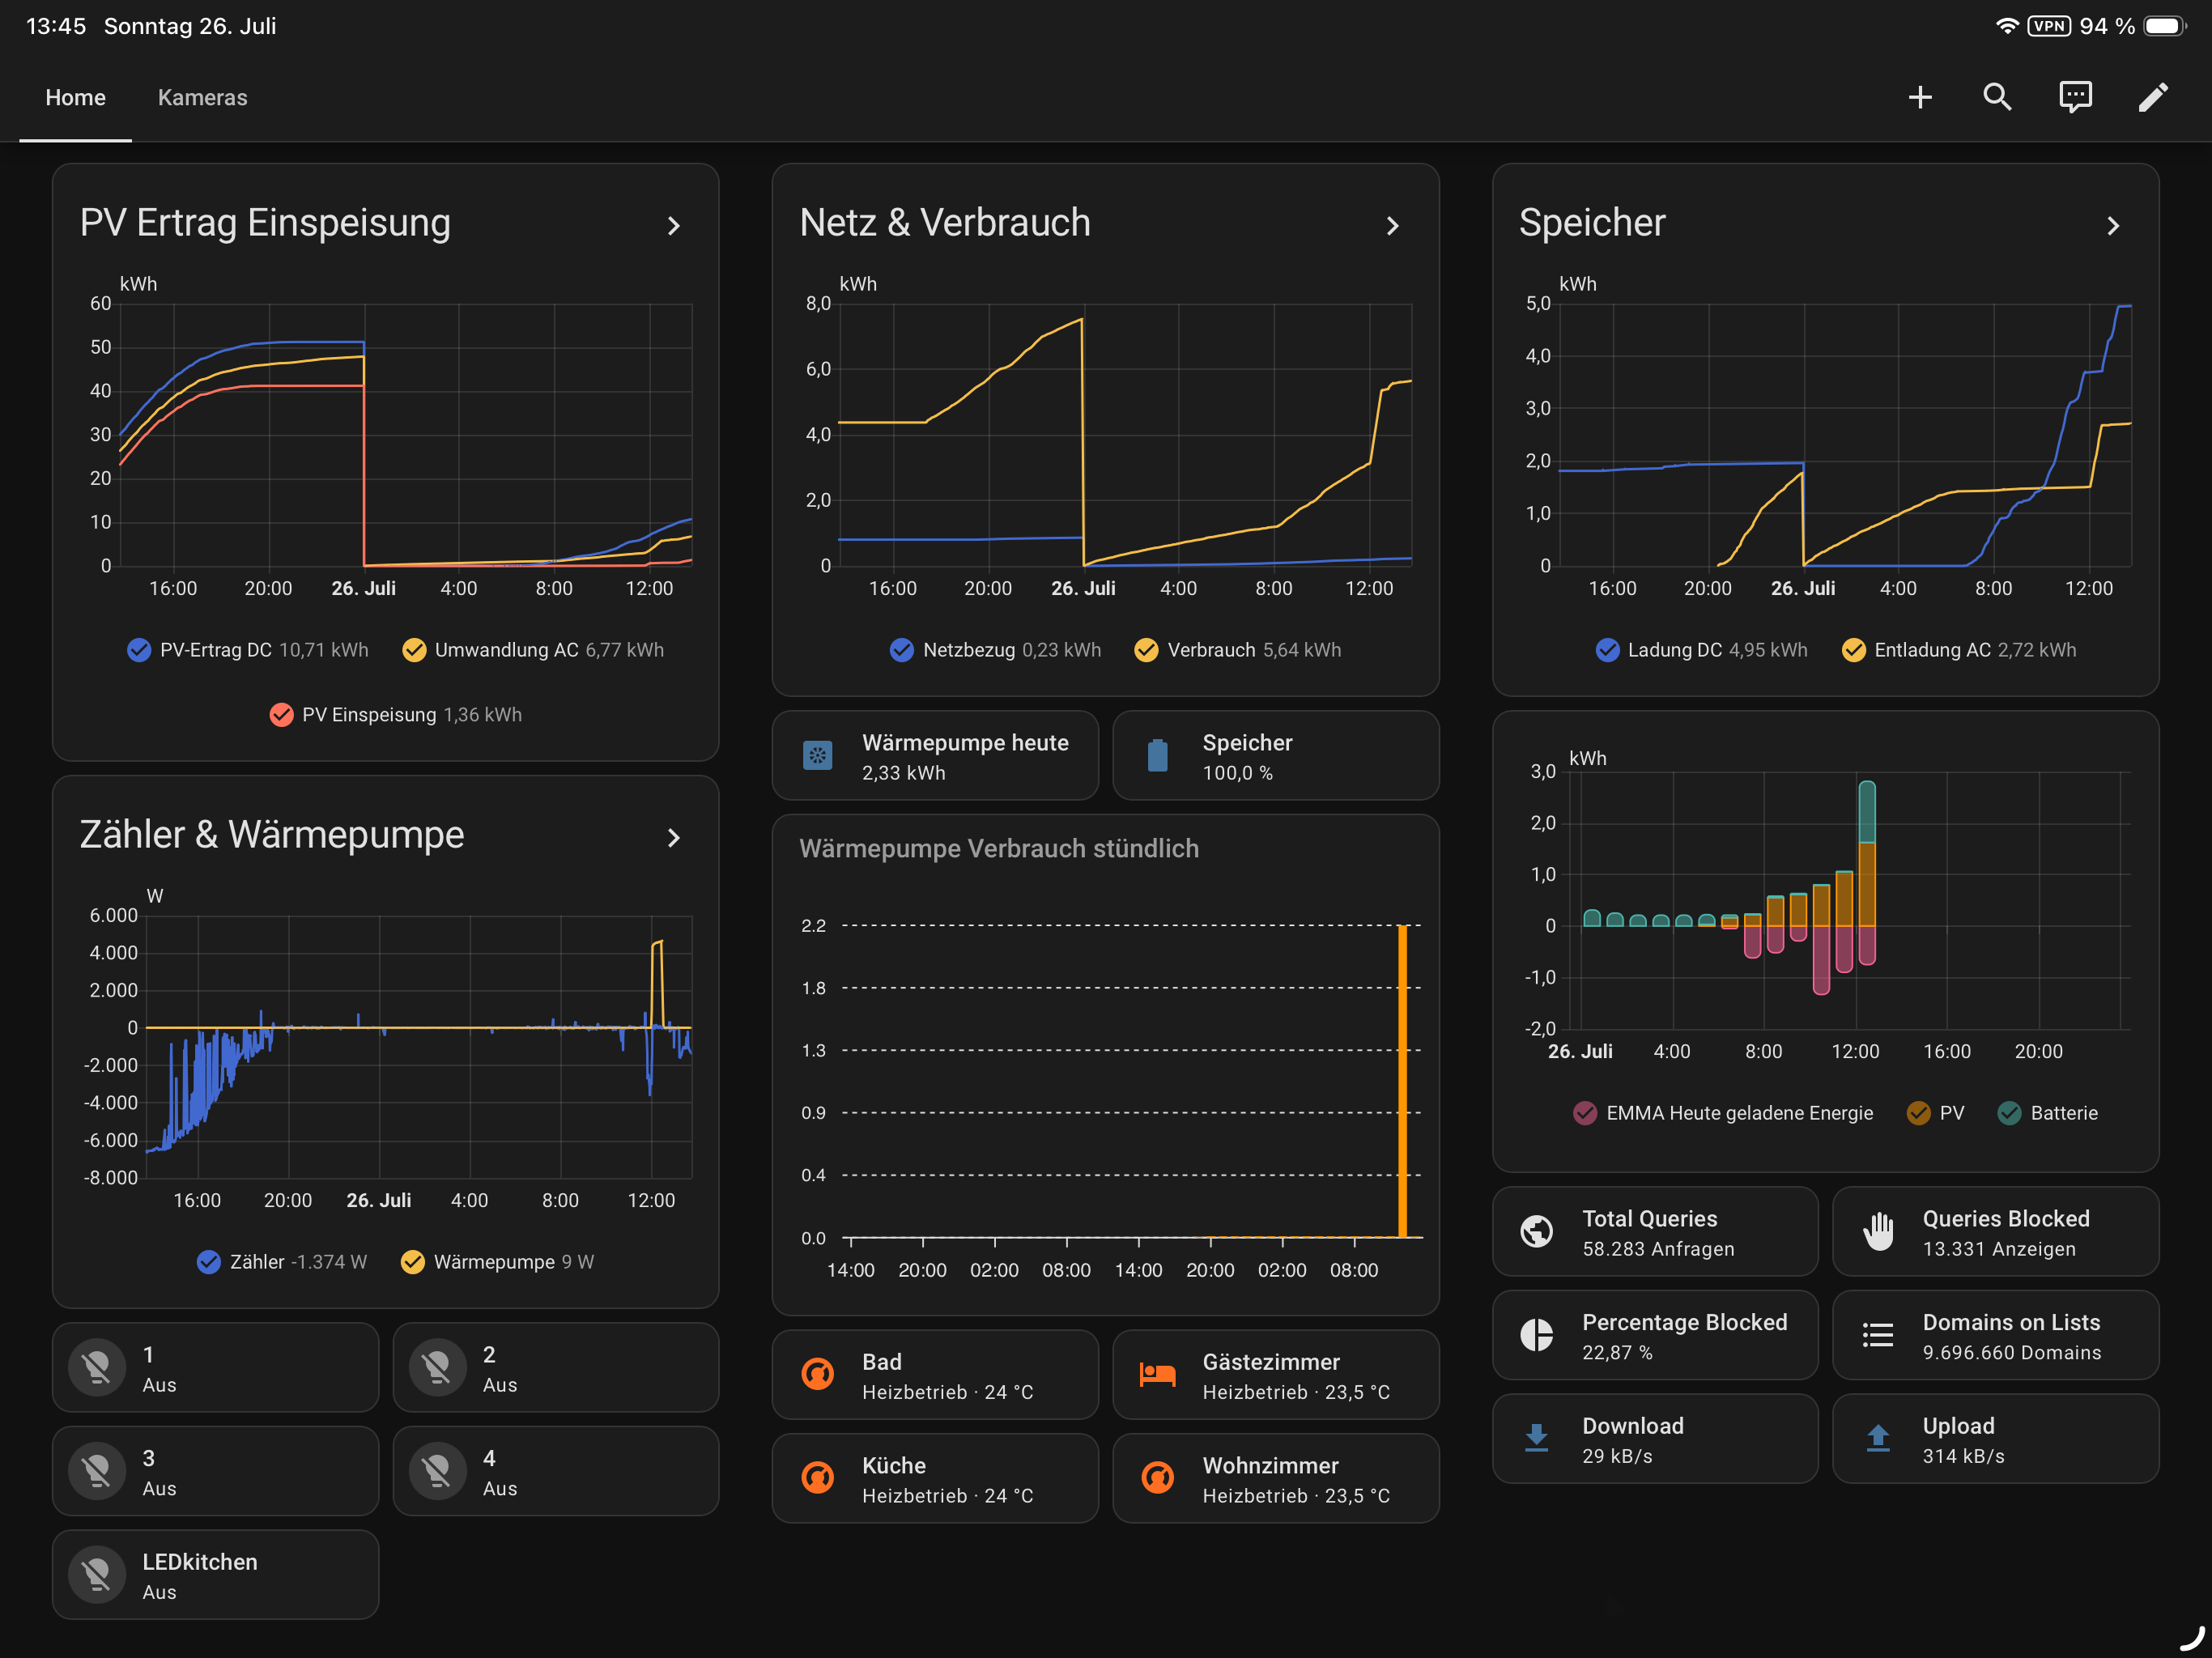Click the PV Ertrag Einspeisung card title
Viewport: 2212px width, 1658px height.
(x=265, y=222)
